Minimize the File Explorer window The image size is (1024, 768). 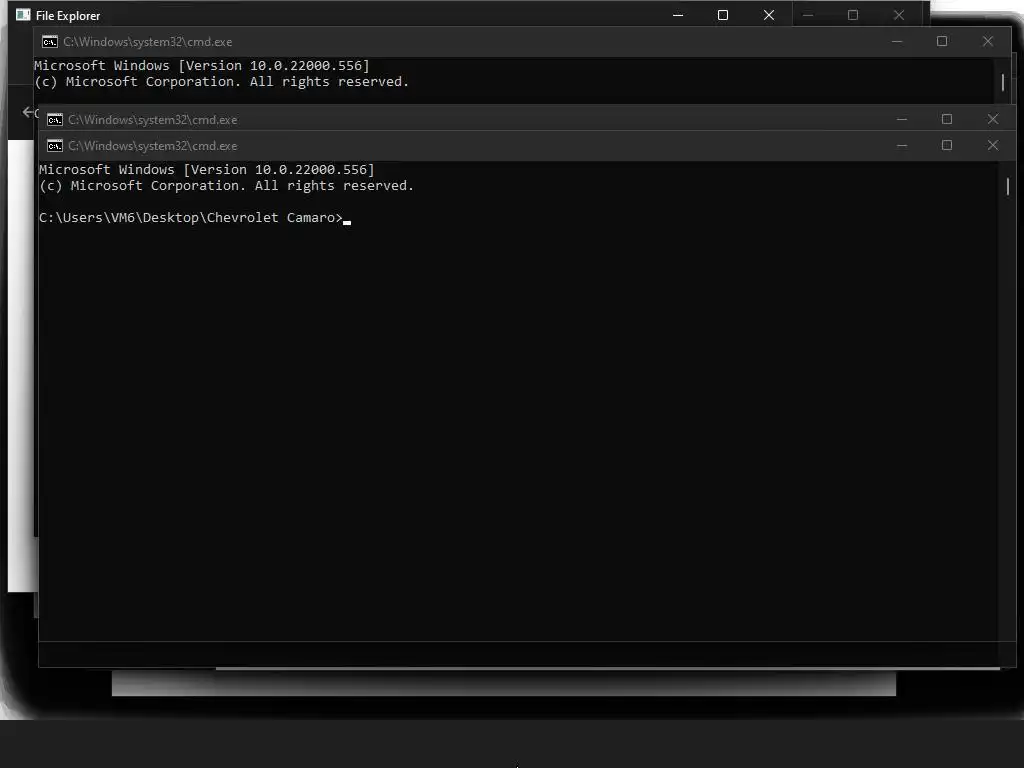point(678,15)
